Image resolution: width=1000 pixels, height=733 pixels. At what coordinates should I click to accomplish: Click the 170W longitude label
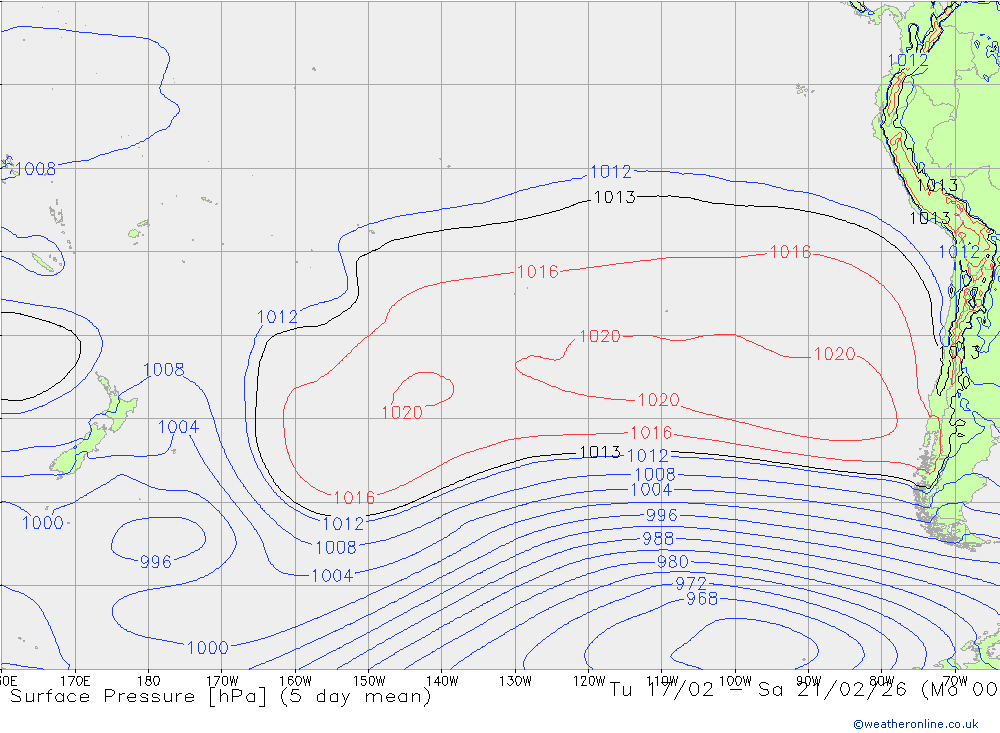pyautogui.click(x=222, y=681)
